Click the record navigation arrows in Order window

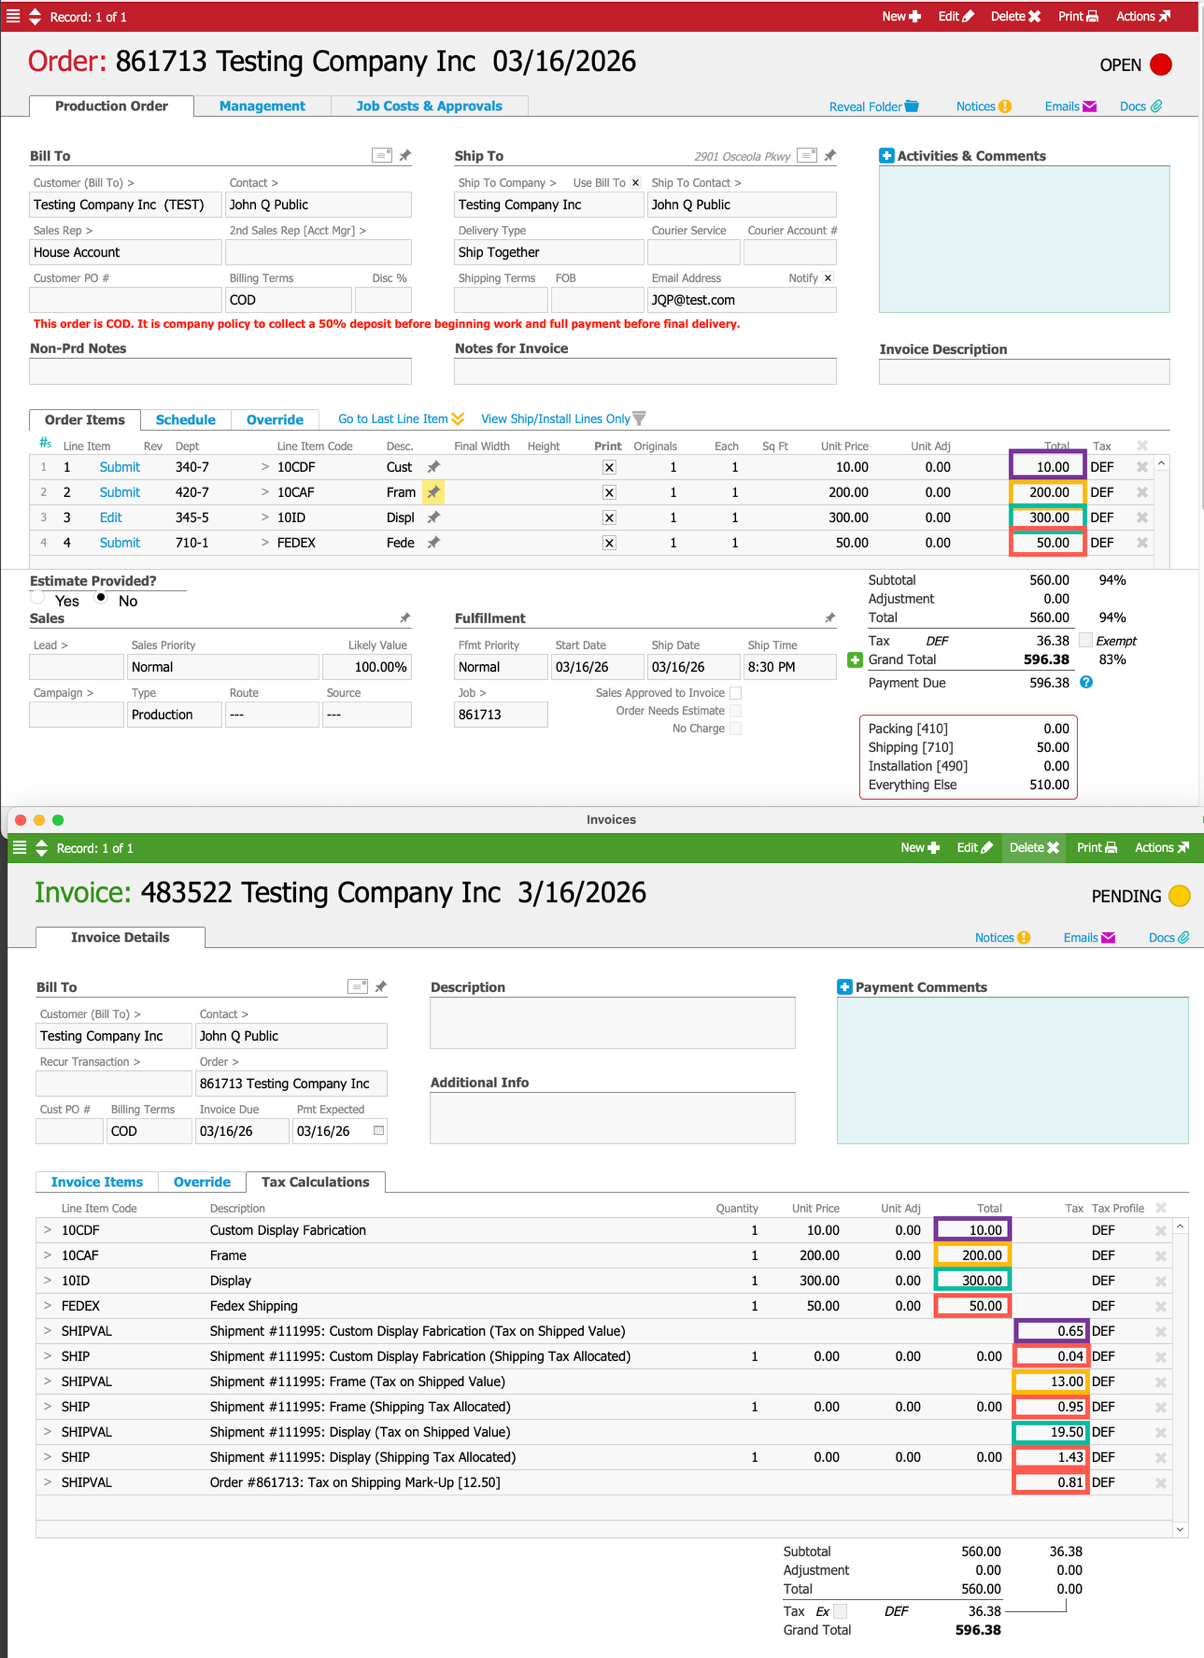(35, 16)
